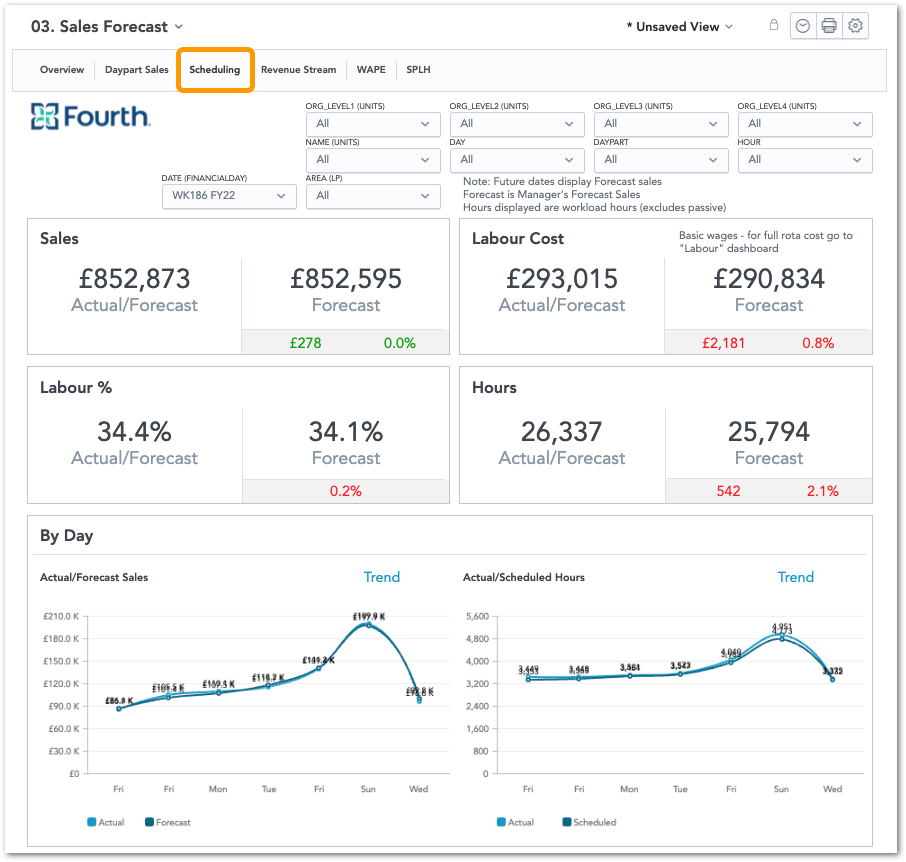Open the Unsaved View dropdown
The width and height of the screenshot is (906, 862).
point(679,27)
